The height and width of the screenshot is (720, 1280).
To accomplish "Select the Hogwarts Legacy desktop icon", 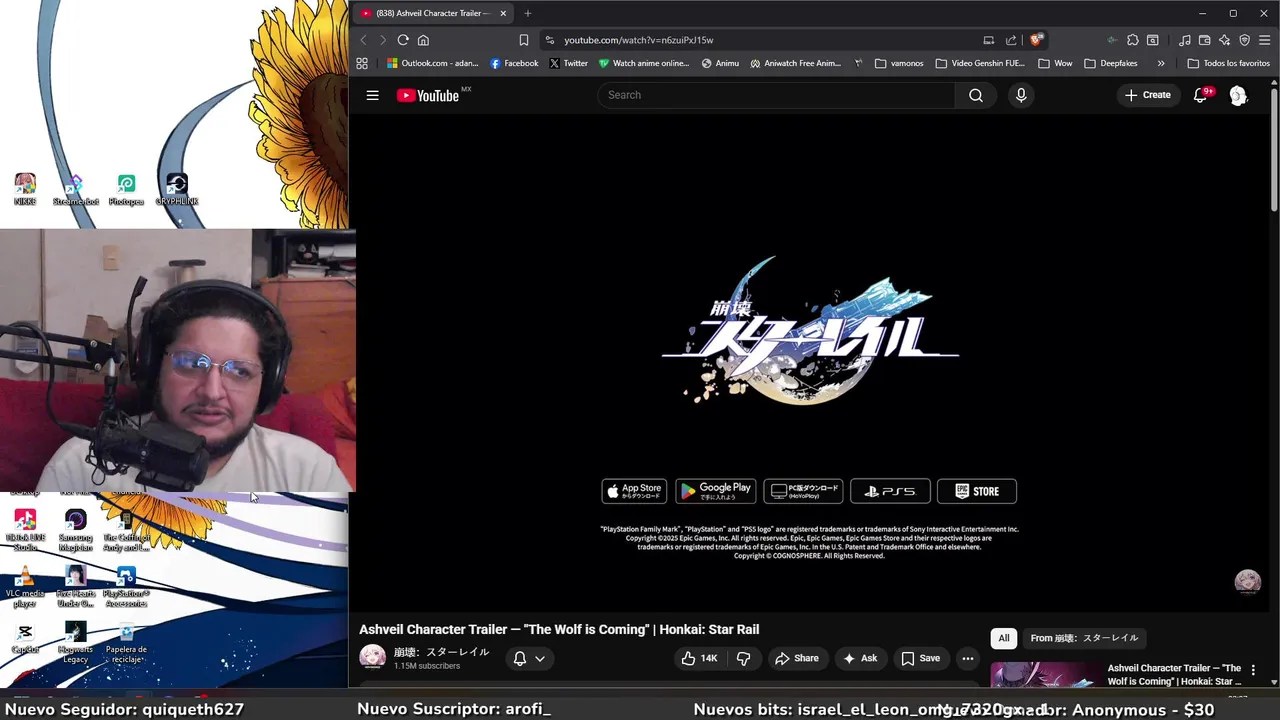I will point(76,643).
